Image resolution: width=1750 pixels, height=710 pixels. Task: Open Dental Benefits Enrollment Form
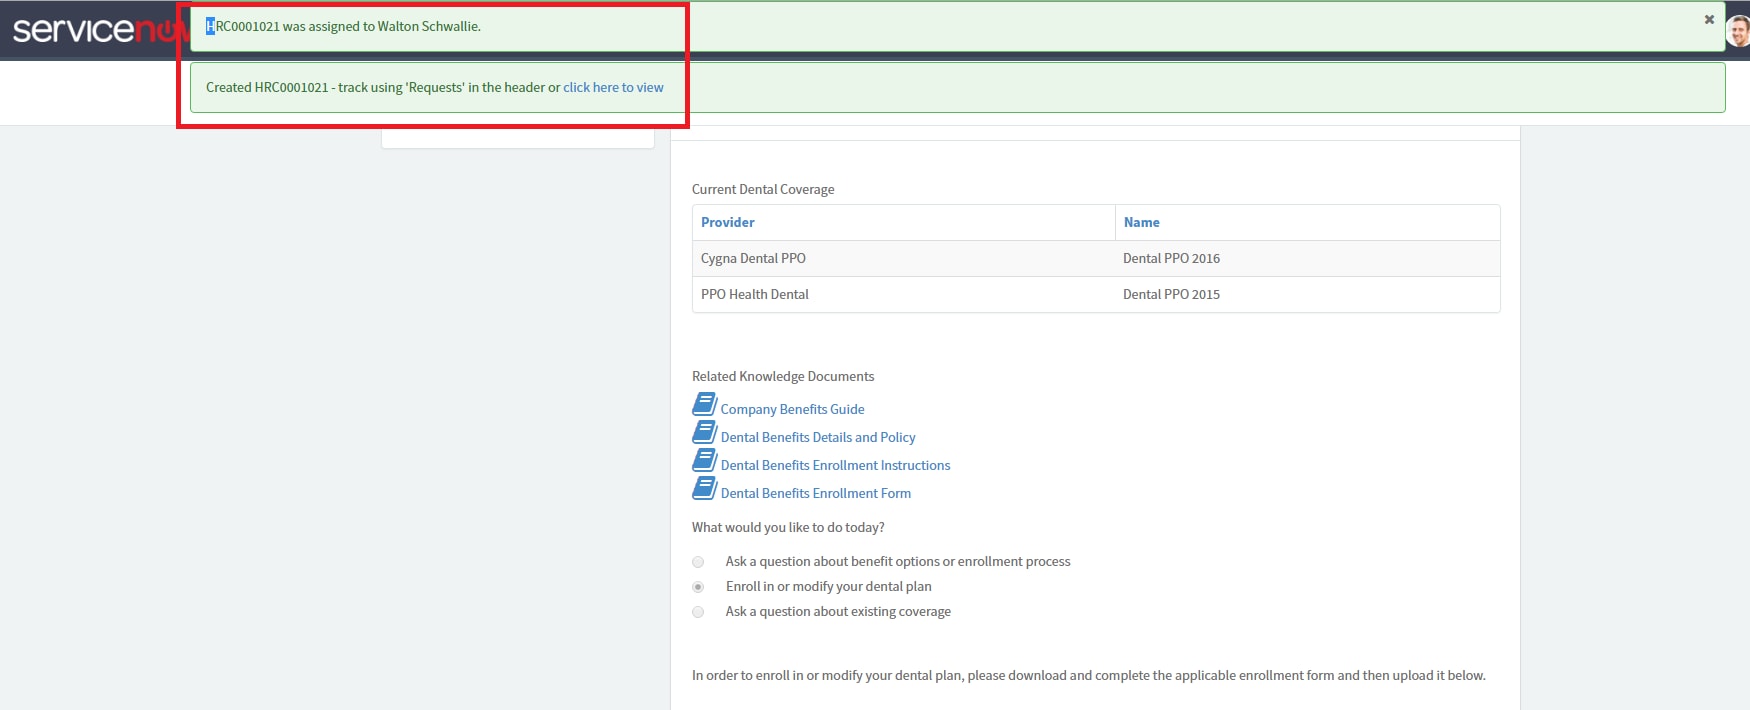point(816,493)
